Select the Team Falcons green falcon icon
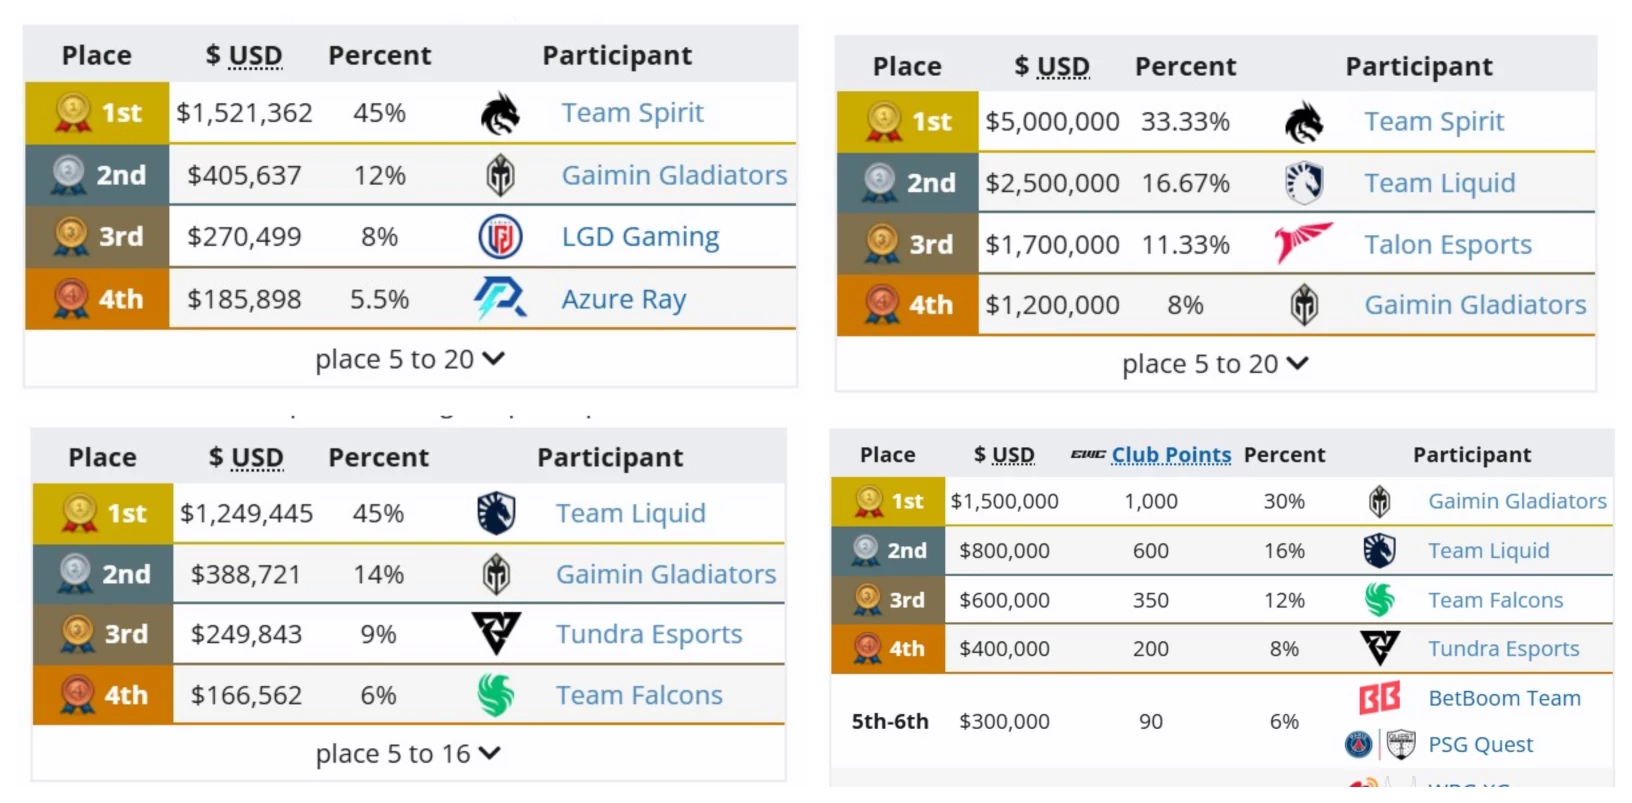This screenshot has width=1632, height=803. pos(497,694)
